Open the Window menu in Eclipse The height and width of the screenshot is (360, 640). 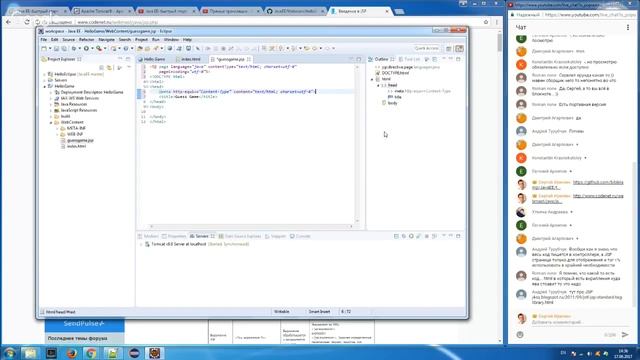[x=171, y=40]
